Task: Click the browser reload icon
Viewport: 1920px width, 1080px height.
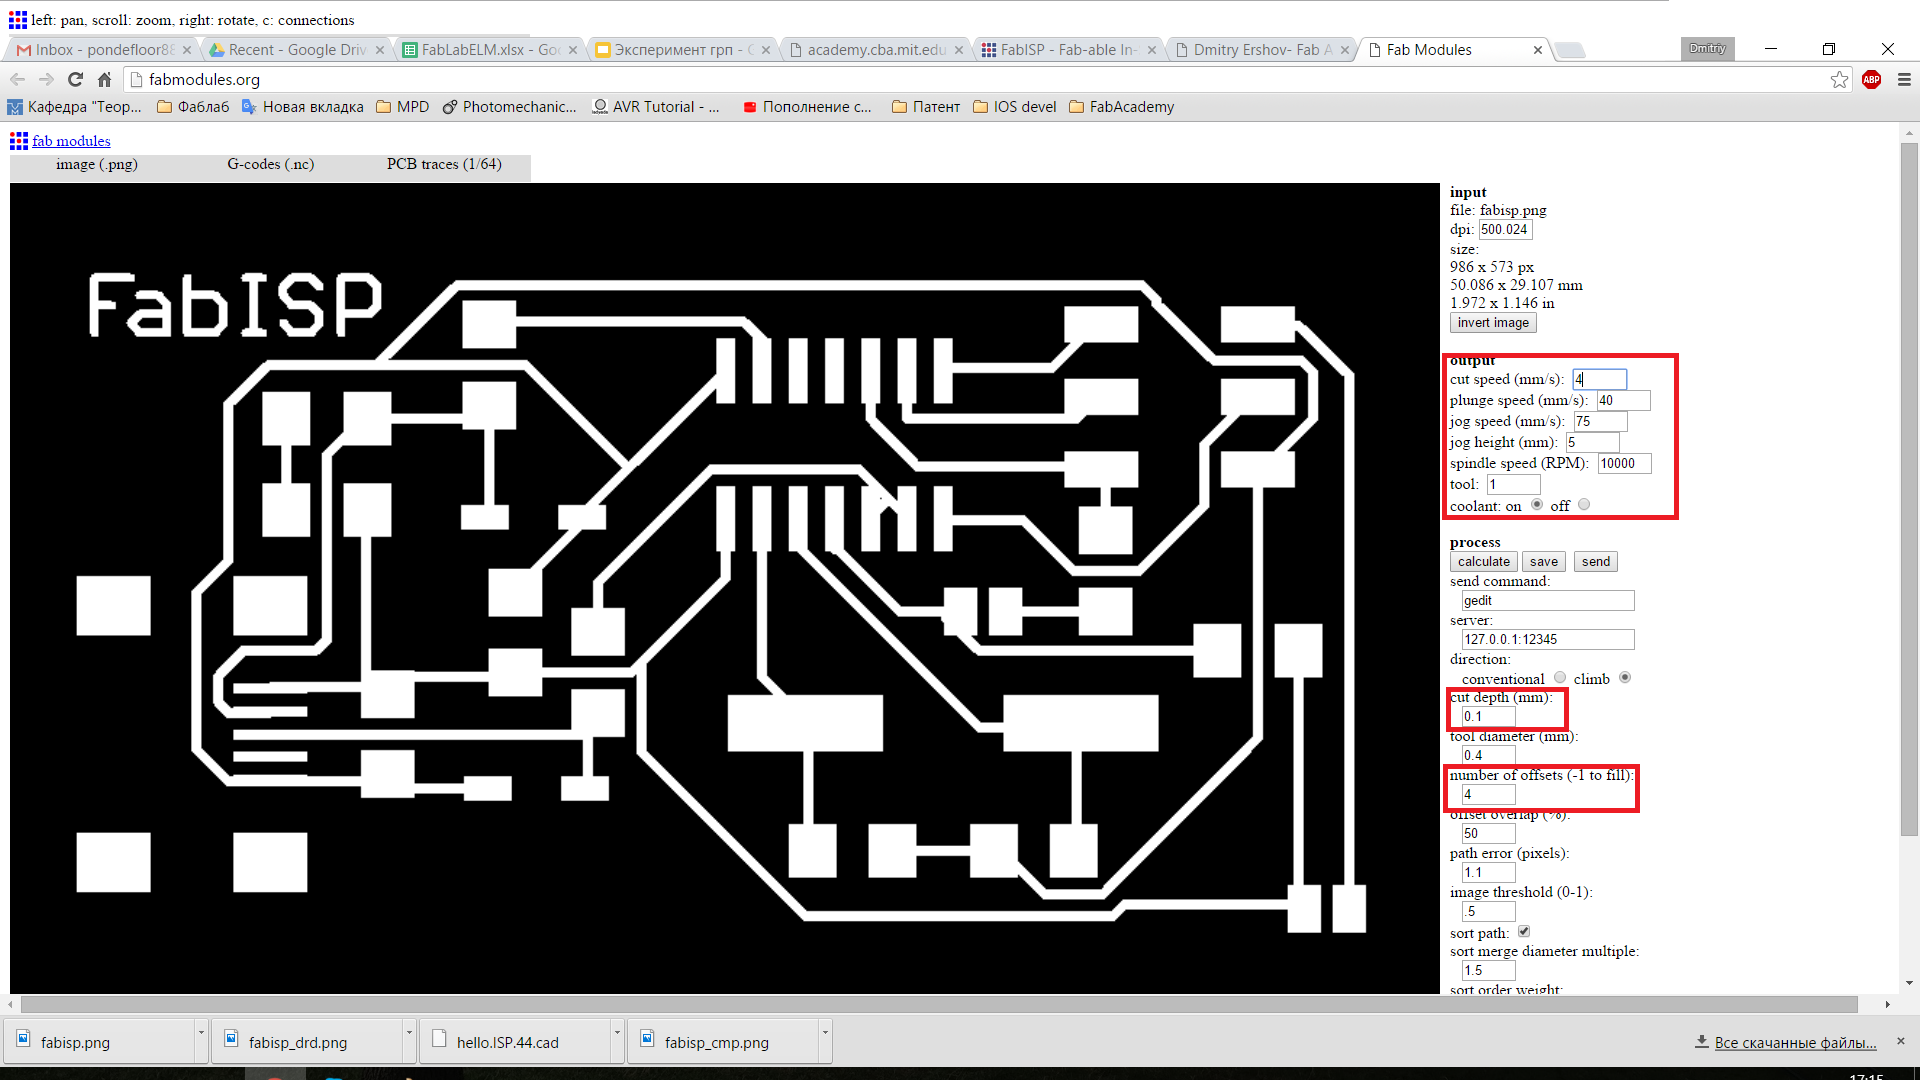Action: (x=75, y=79)
